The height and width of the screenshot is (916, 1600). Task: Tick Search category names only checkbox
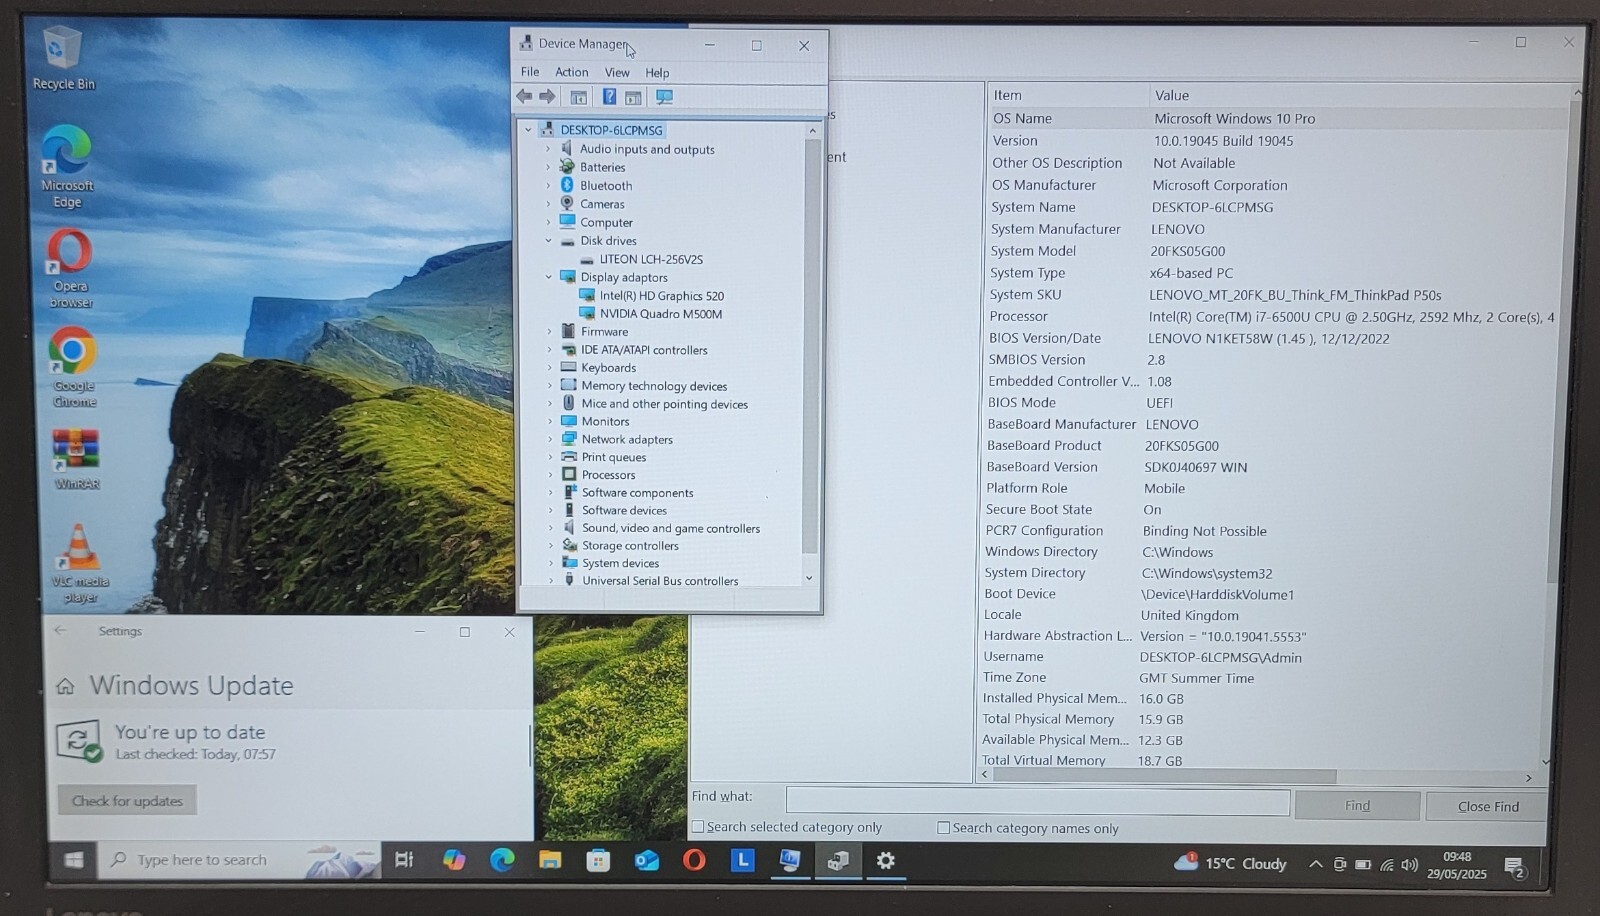(943, 828)
